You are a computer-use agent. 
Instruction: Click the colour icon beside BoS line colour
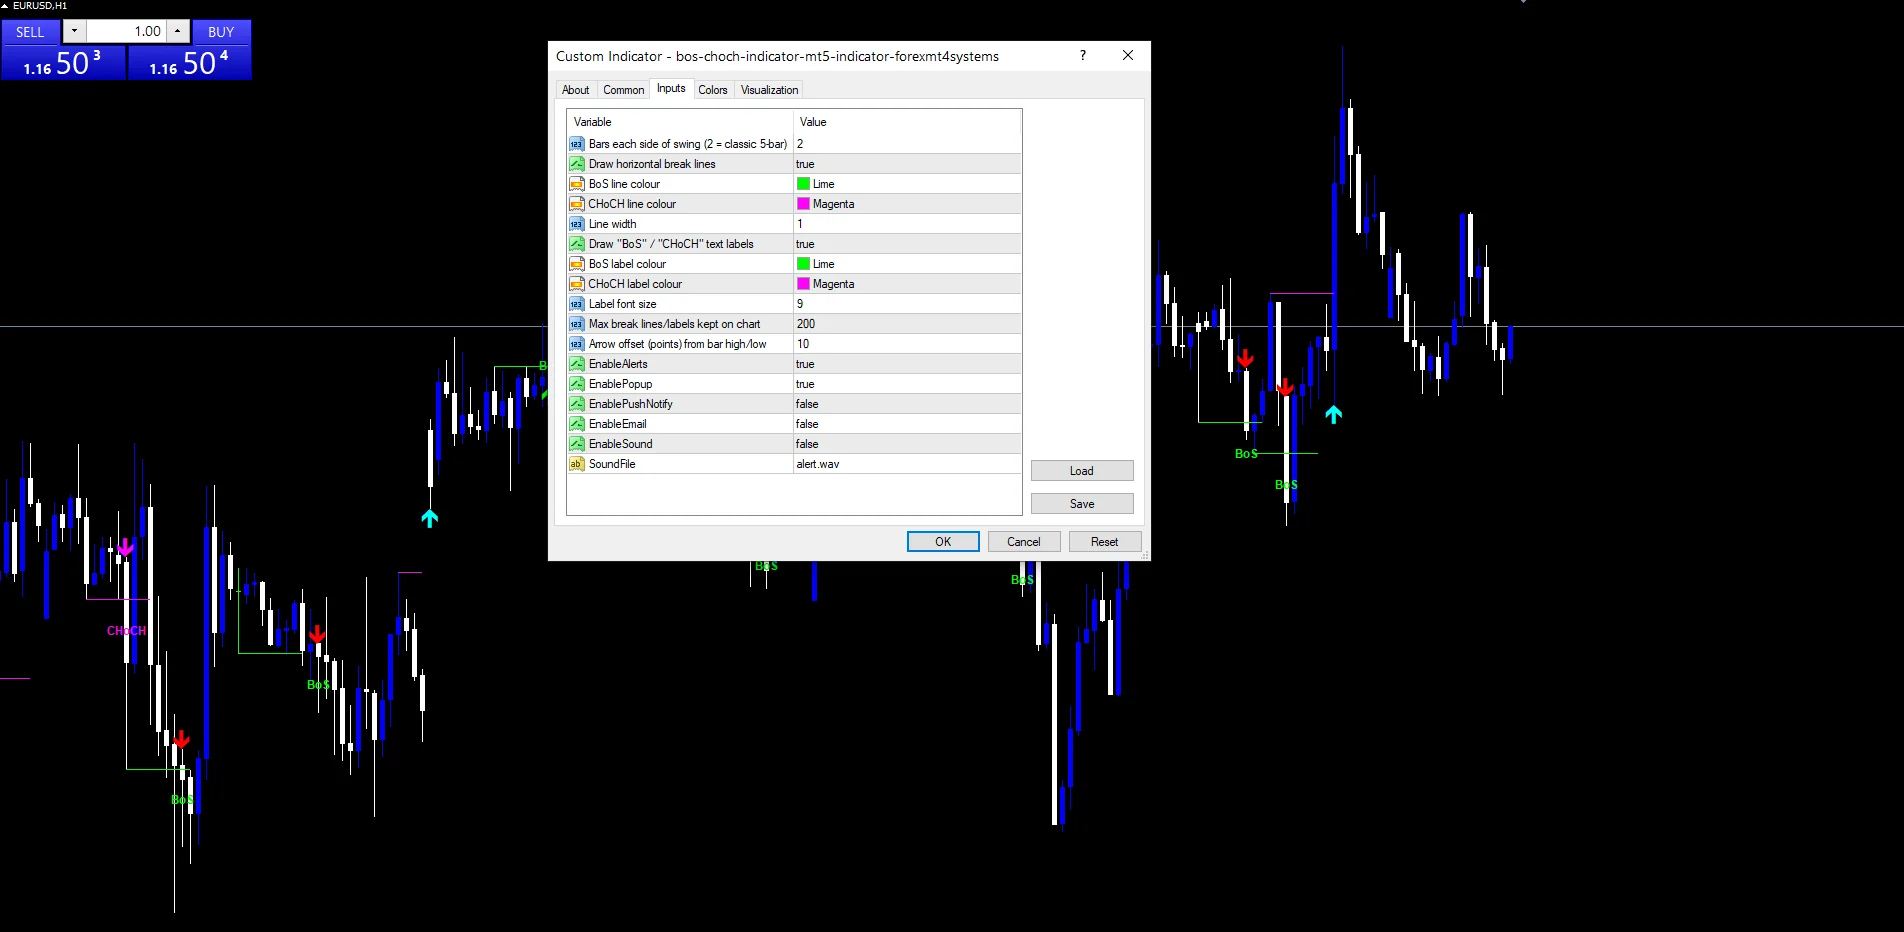[x=576, y=184]
